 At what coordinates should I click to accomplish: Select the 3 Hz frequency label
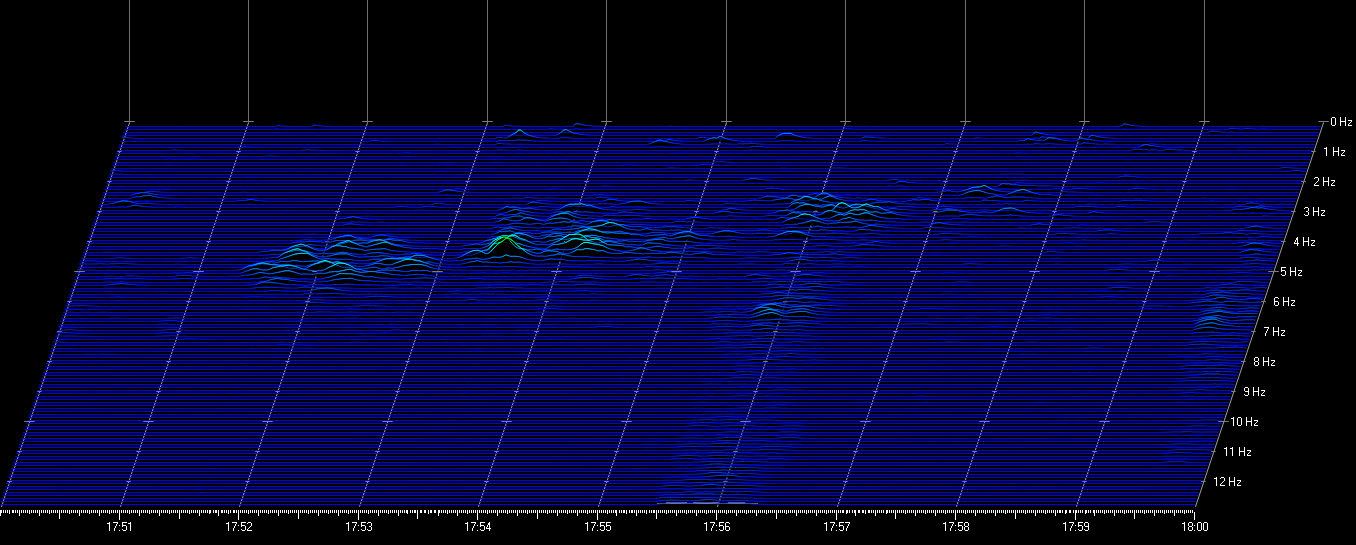point(1315,212)
